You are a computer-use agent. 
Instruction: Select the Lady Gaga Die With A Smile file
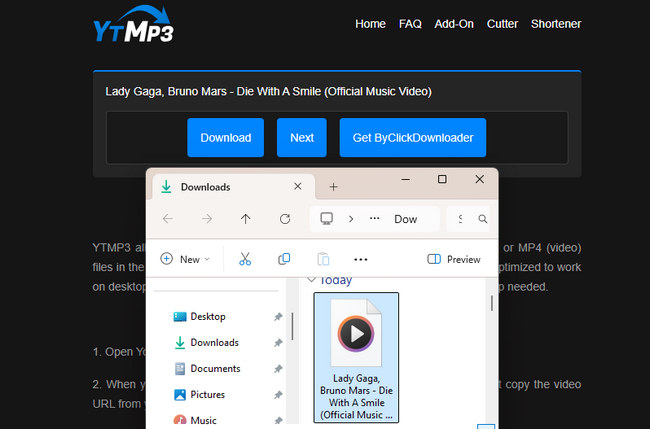point(356,357)
